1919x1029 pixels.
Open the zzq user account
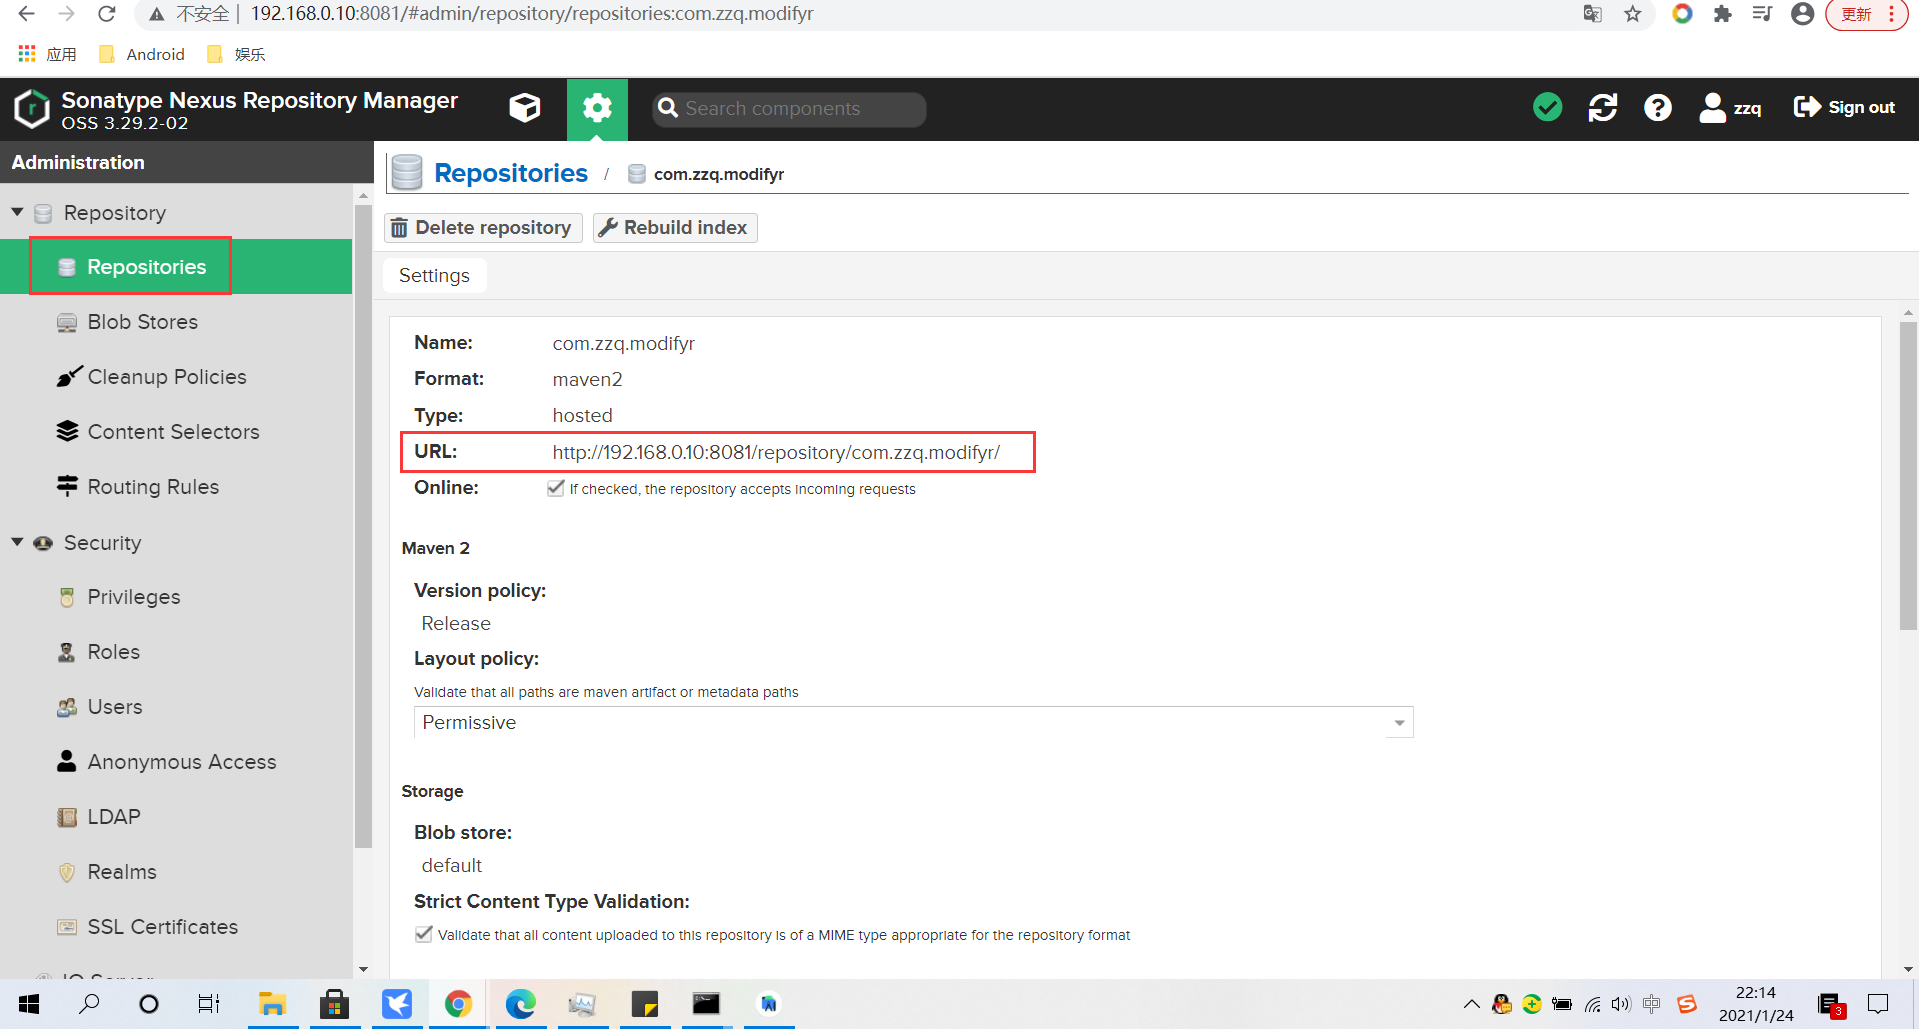(x=1731, y=107)
